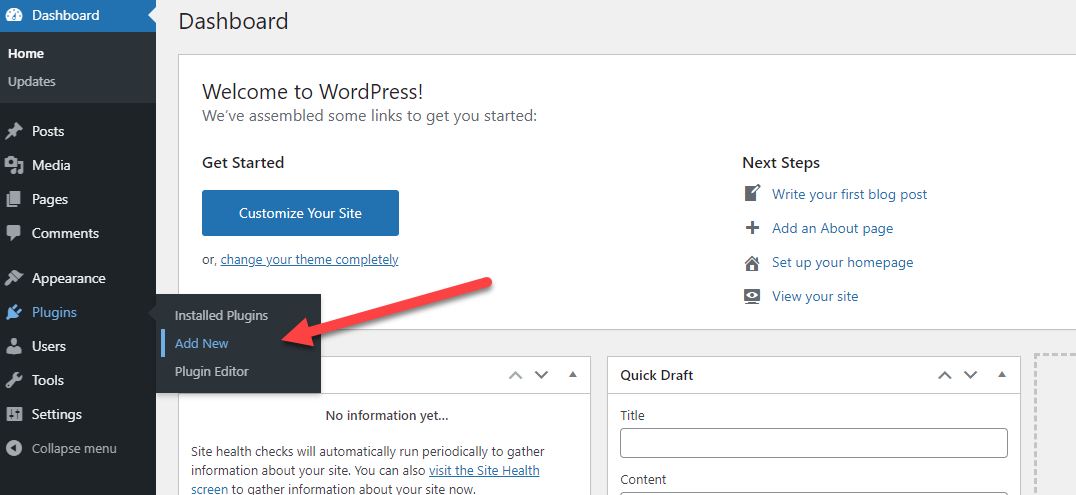The width and height of the screenshot is (1076, 495).
Task: Follow the 'change your theme completely' link
Action: (x=309, y=259)
